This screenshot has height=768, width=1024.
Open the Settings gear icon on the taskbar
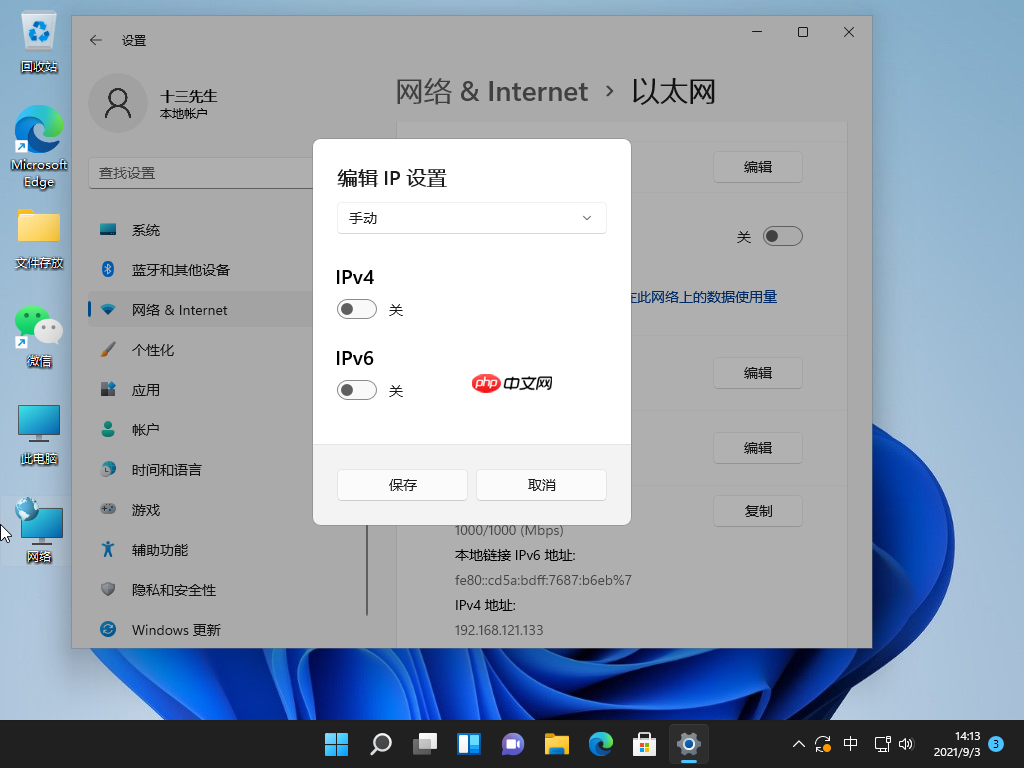coord(688,744)
